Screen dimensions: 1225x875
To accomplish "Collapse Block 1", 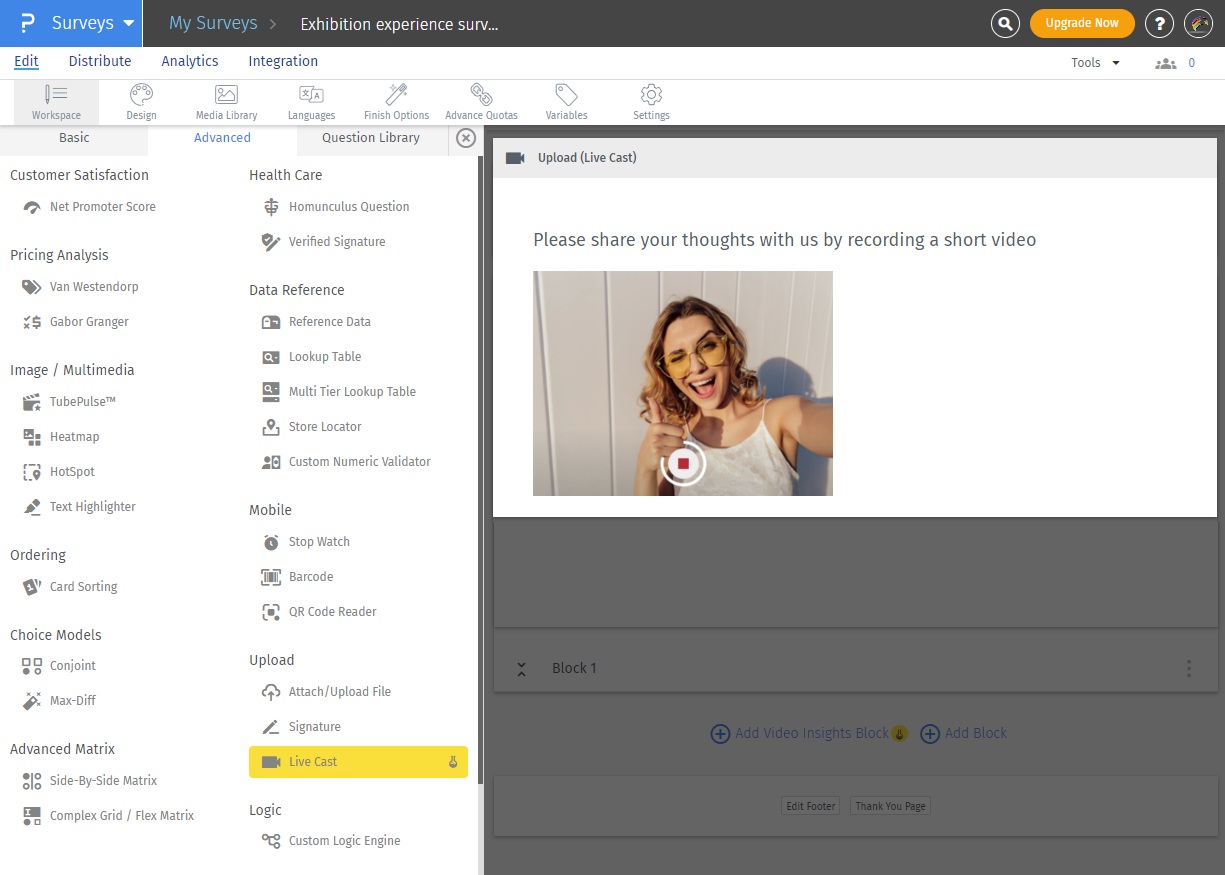I will pos(521,668).
